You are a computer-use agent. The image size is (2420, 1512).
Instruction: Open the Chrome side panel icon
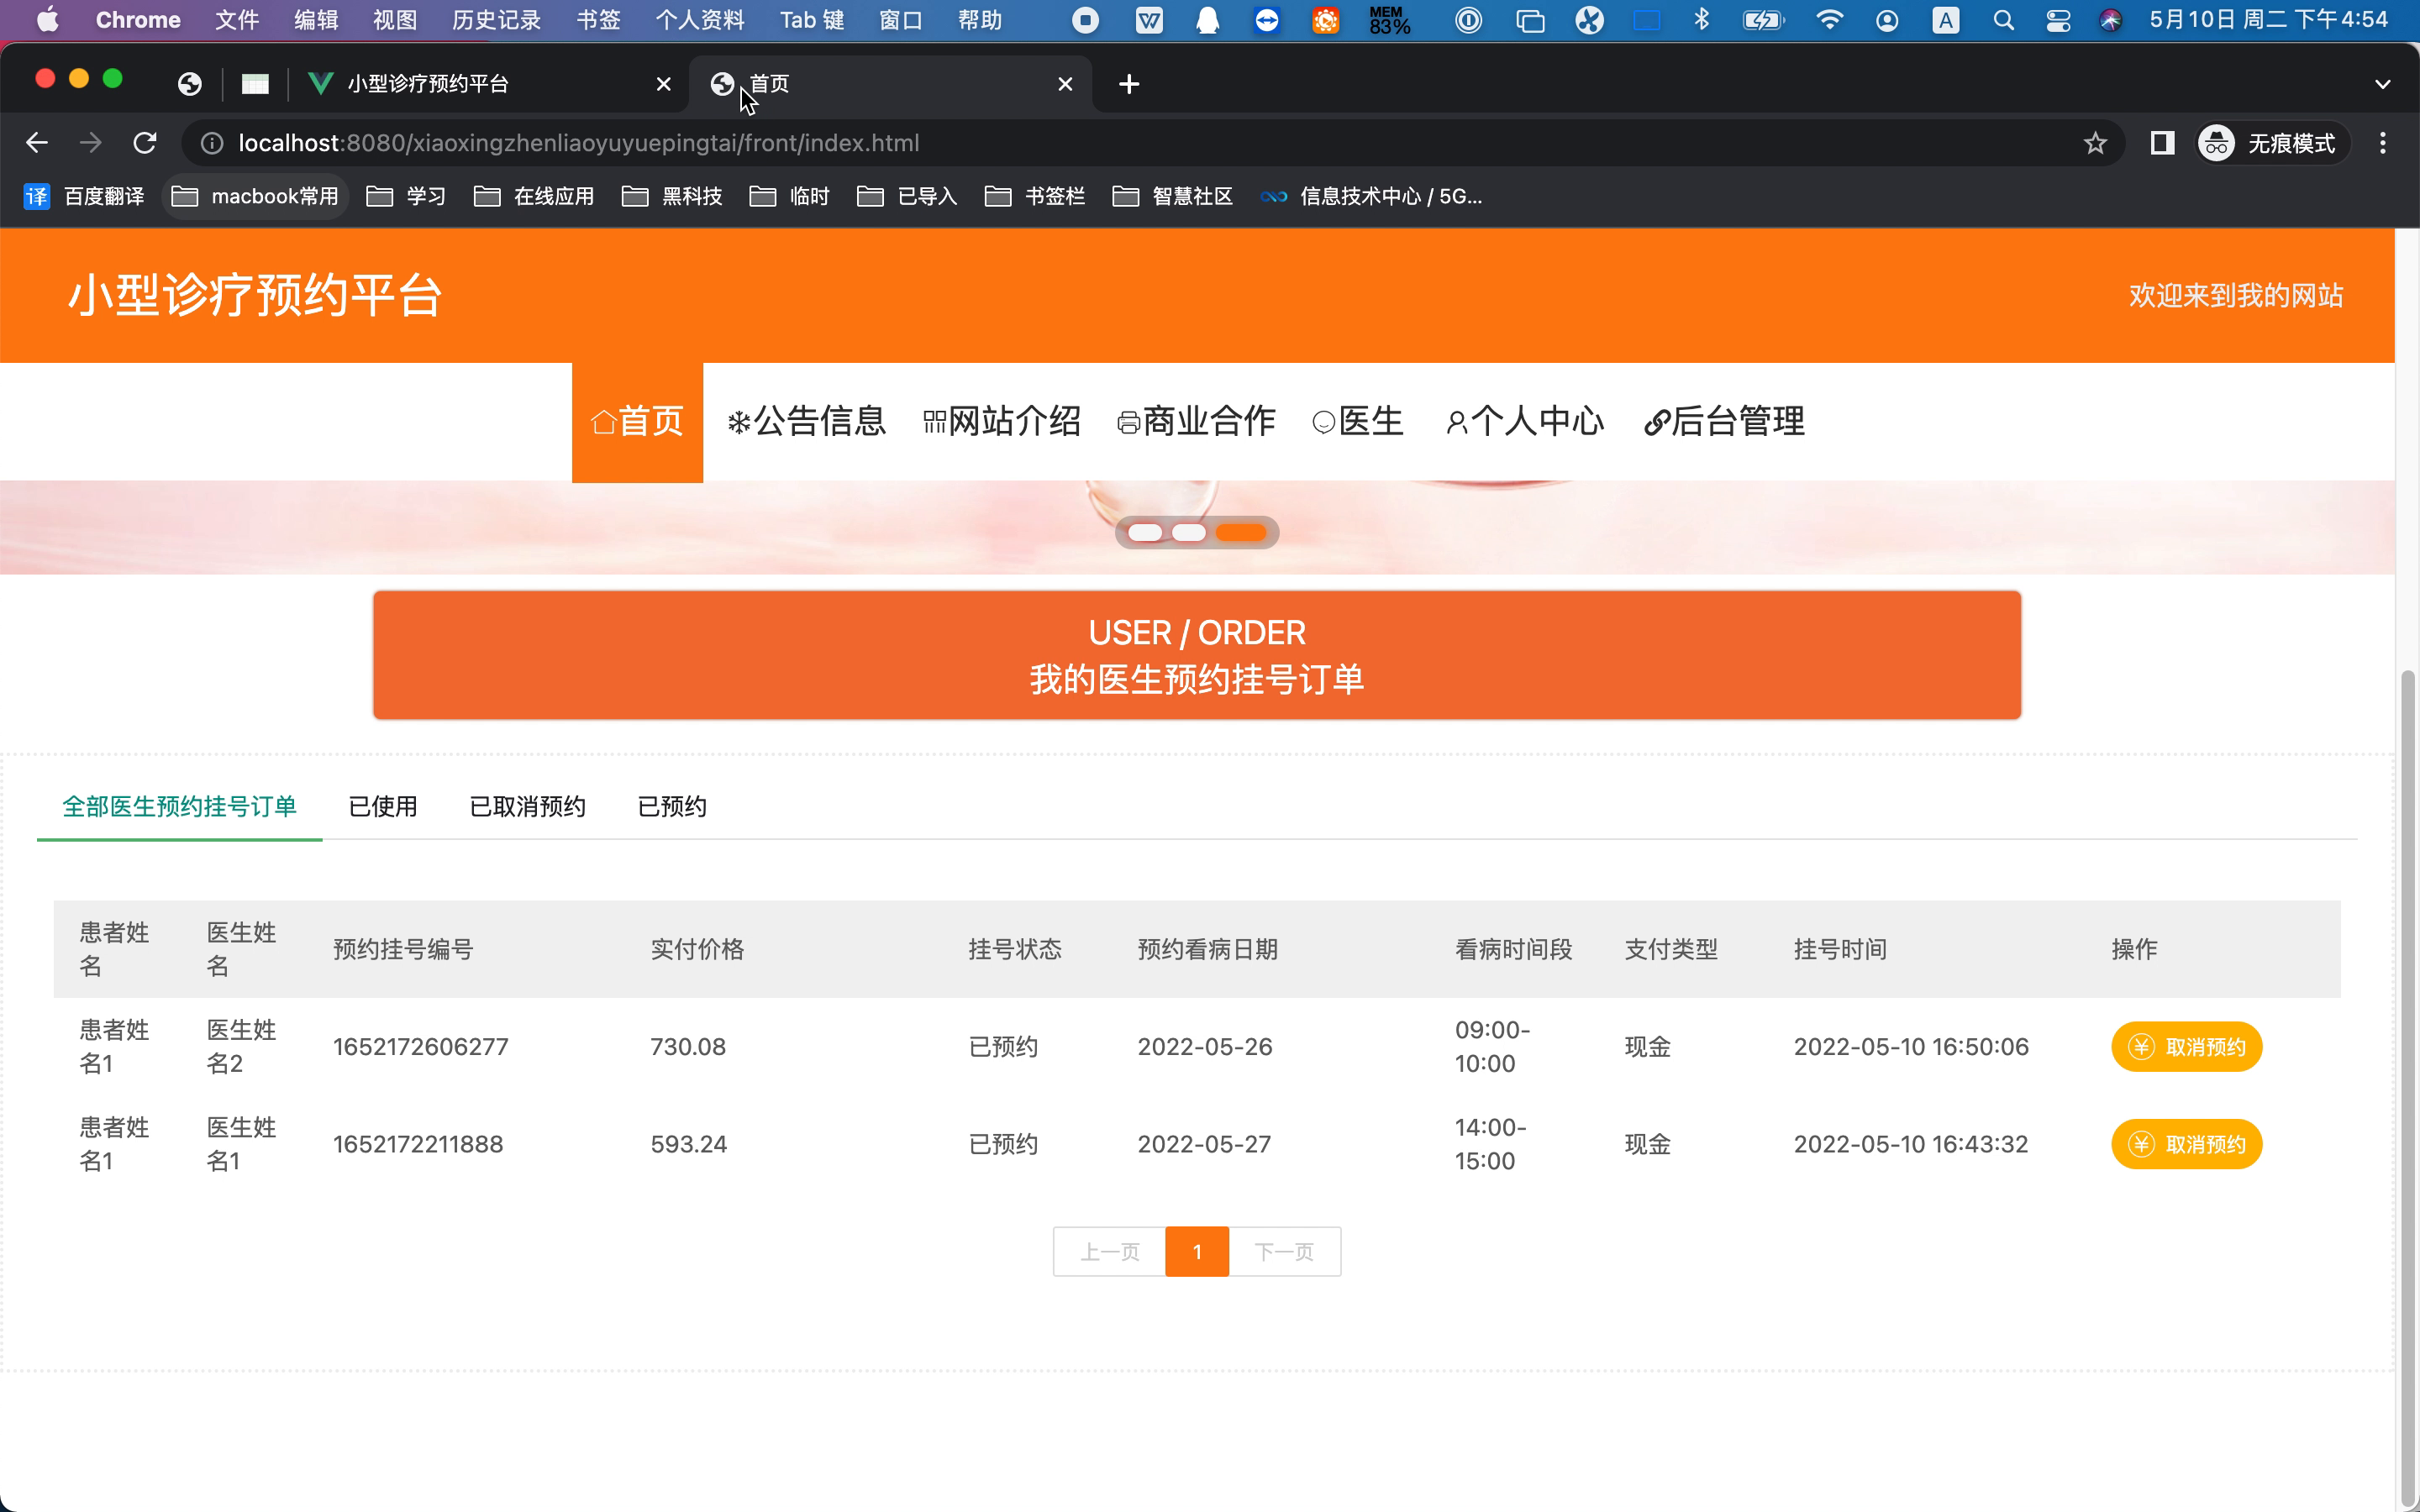click(x=2162, y=143)
